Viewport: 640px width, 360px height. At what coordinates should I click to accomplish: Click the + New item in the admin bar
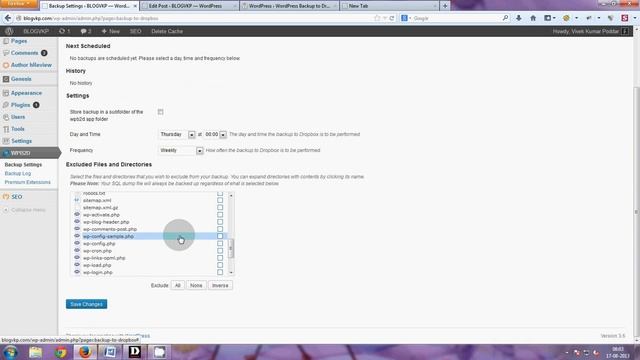111,31
